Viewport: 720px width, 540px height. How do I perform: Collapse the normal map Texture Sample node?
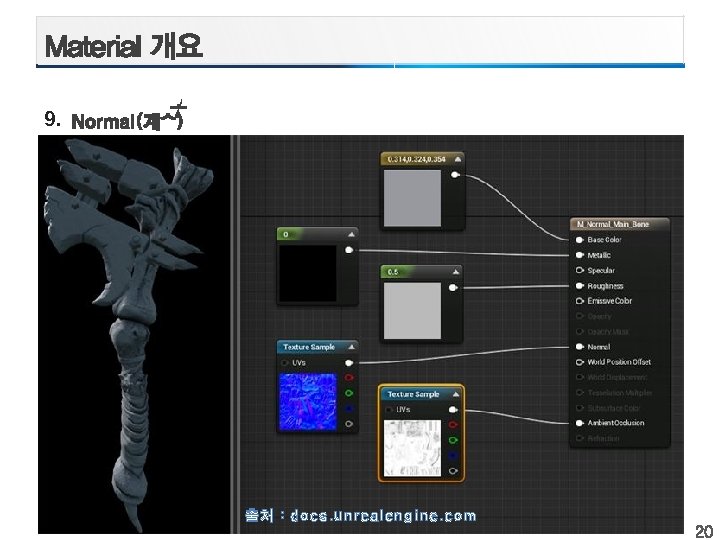click(x=351, y=347)
